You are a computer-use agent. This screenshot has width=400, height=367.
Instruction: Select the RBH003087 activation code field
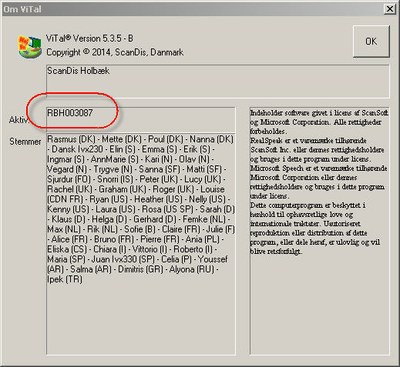[141, 119]
